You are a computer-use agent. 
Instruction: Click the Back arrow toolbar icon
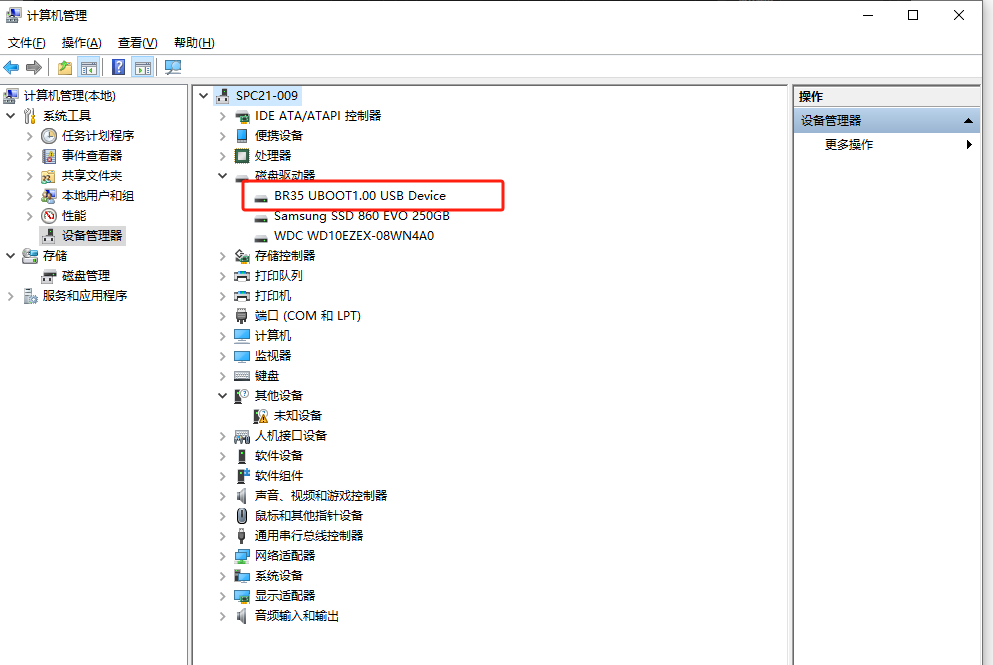pos(11,67)
